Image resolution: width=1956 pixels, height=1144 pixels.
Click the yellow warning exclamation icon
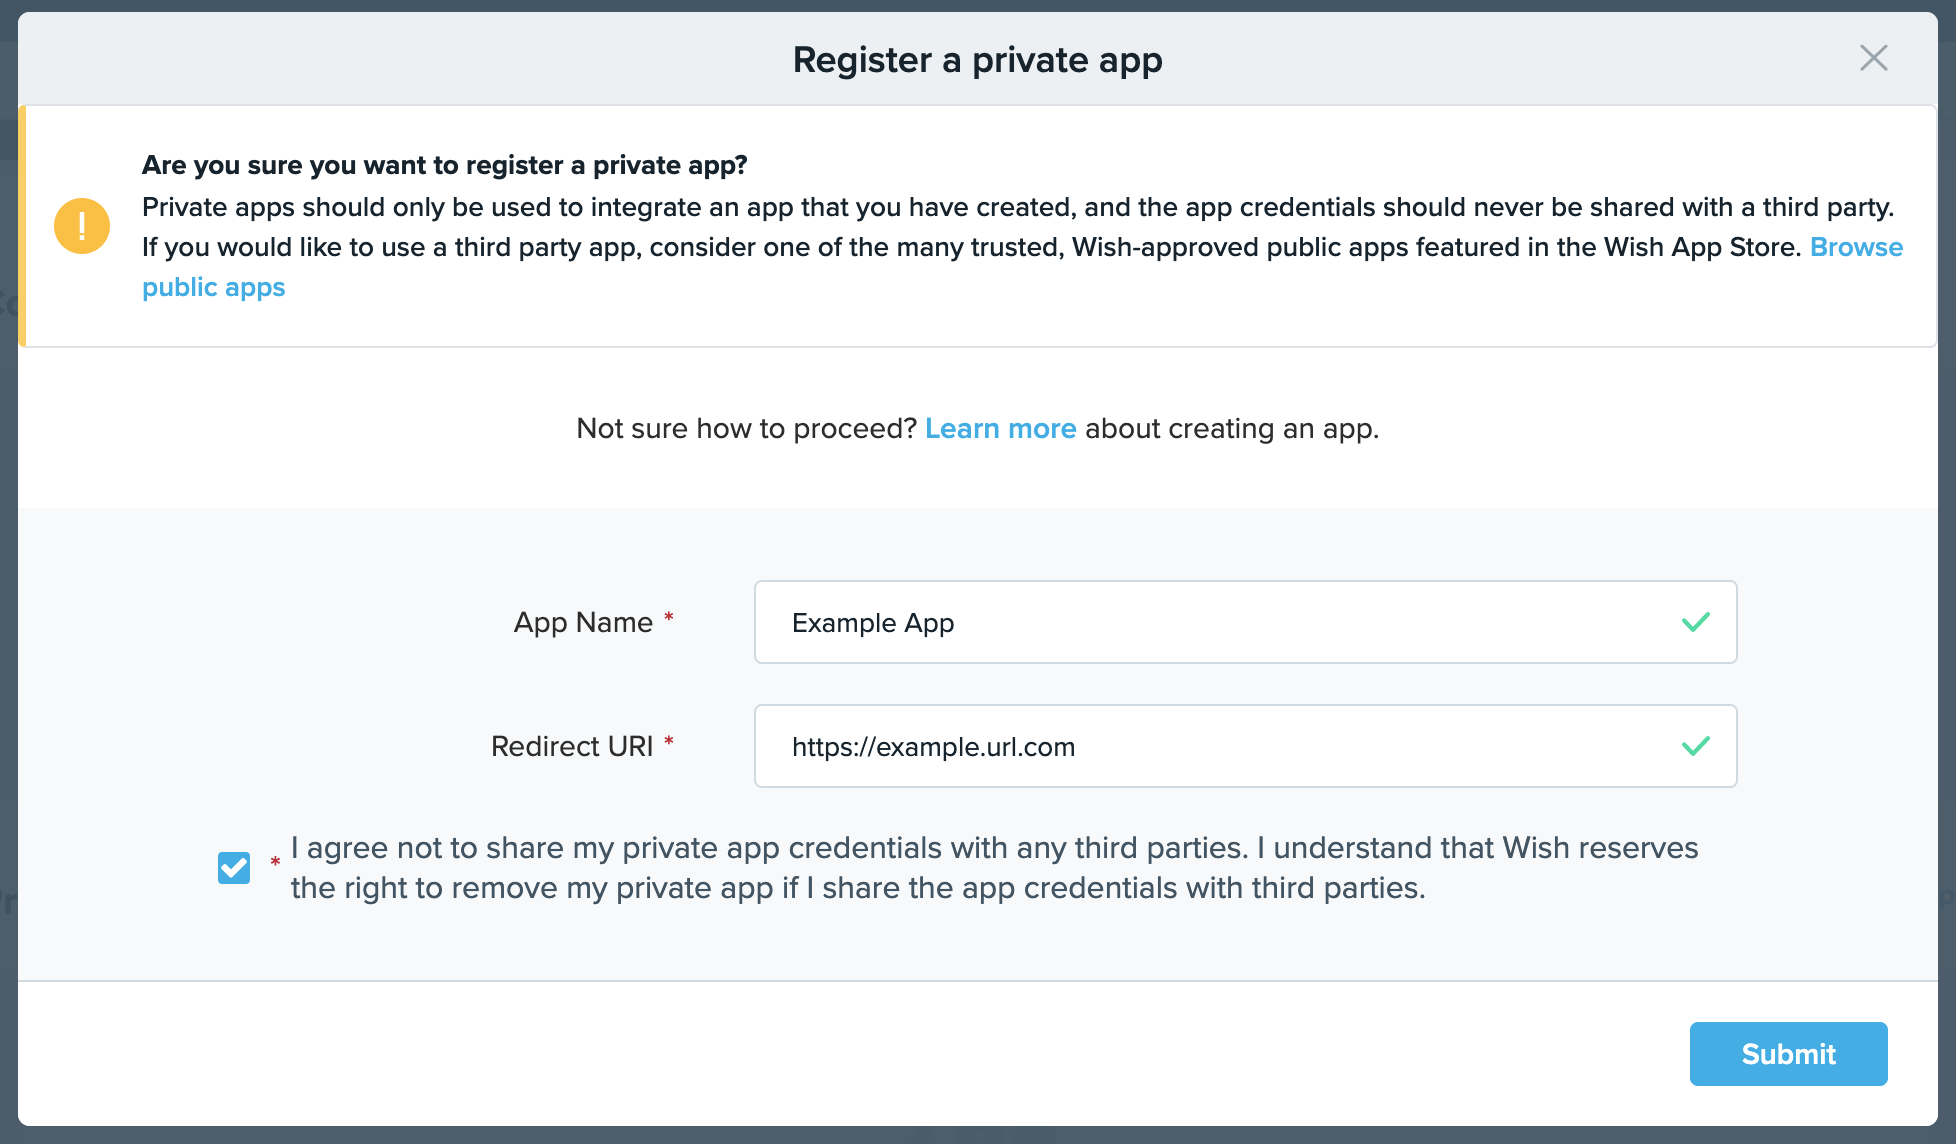click(82, 226)
